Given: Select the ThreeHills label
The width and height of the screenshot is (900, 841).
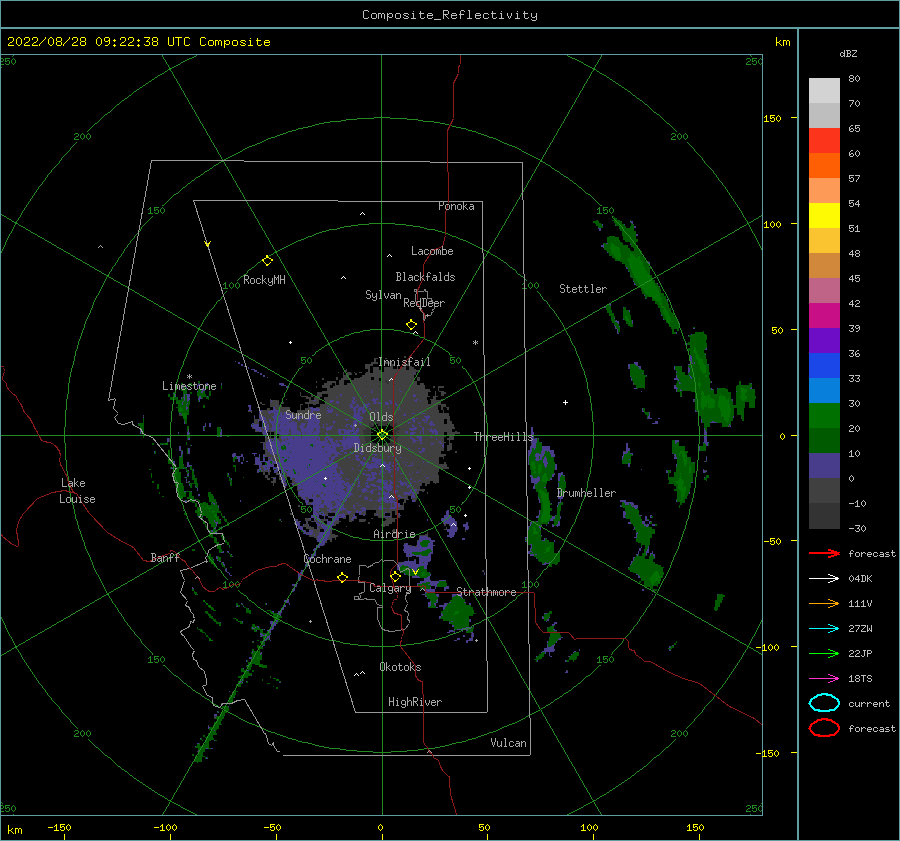Looking at the screenshot, I should [x=503, y=437].
